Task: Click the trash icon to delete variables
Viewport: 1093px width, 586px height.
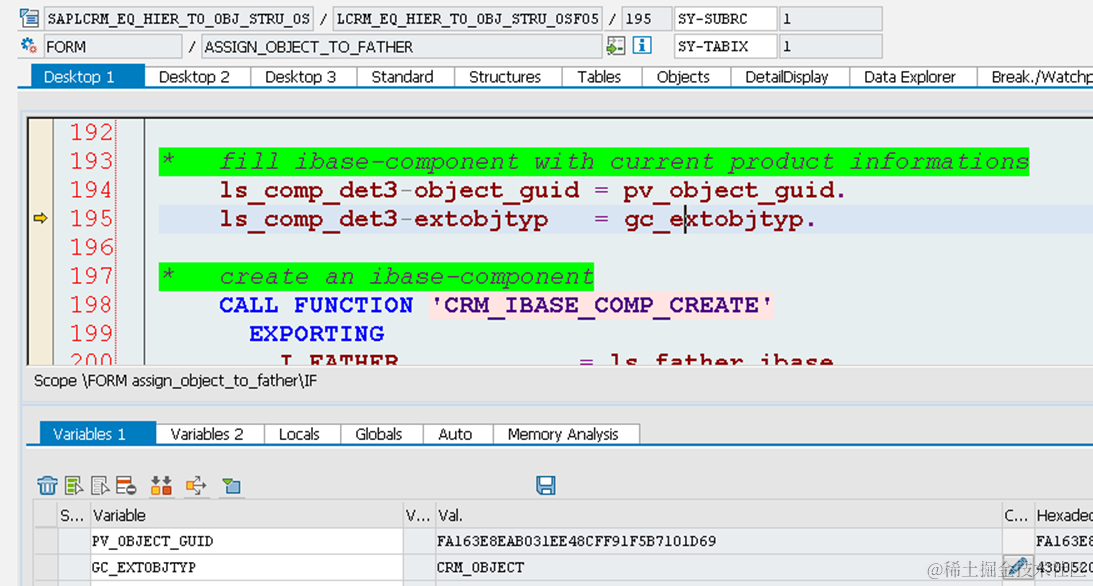Action: pyautogui.click(x=47, y=485)
